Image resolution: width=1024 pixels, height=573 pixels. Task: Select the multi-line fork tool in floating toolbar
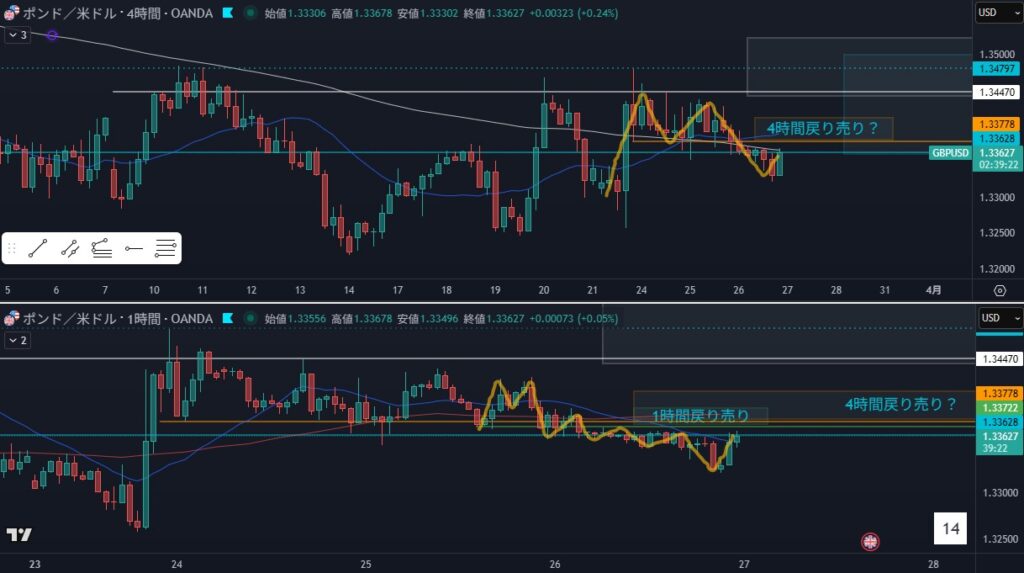tap(165, 249)
